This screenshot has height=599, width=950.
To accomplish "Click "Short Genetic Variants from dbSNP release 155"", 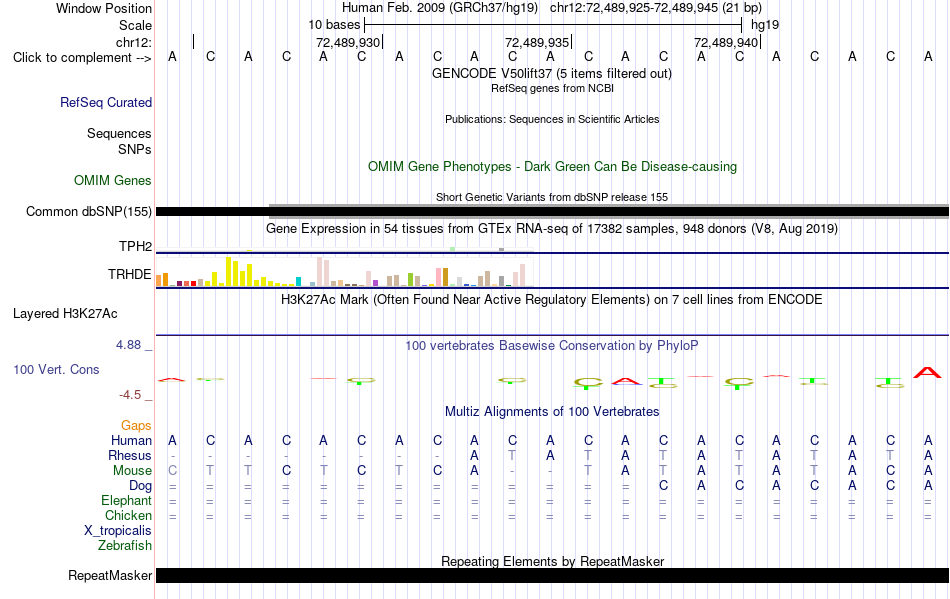I will (552, 197).
